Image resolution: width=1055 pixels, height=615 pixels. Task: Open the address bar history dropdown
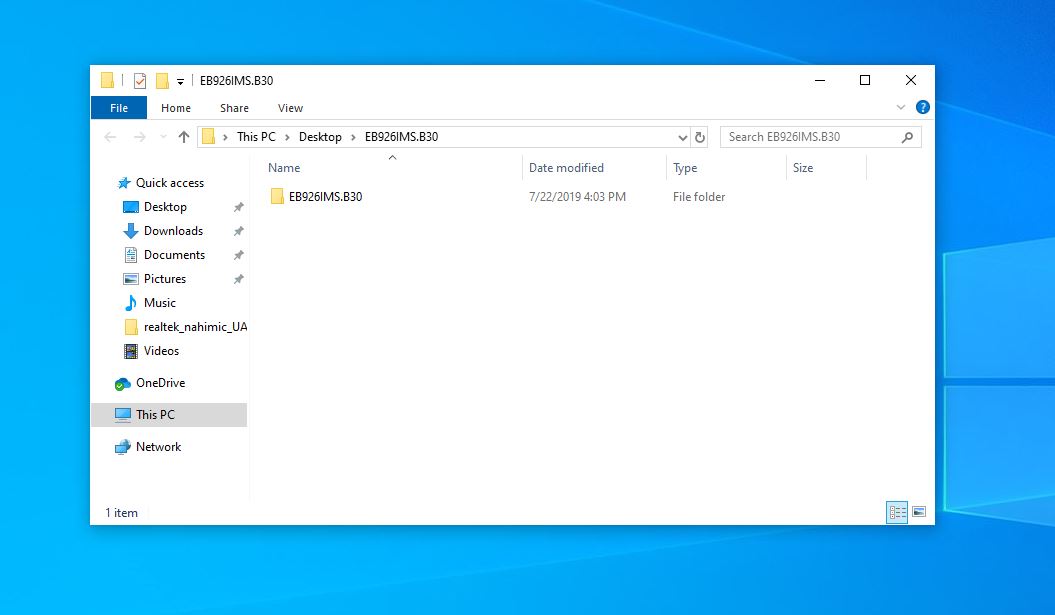(x=682, y=137)
